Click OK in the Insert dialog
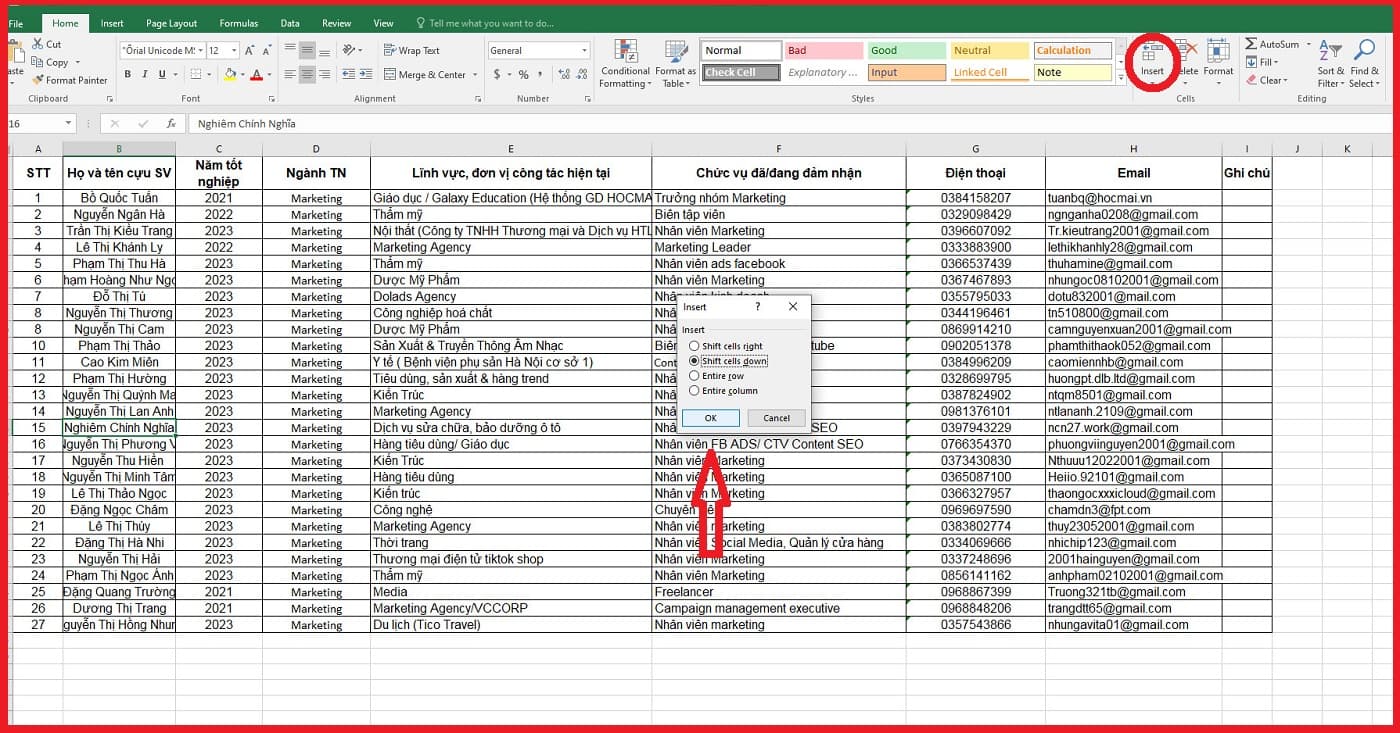This screenshot has height=733, width=1400. [x=710, y=418]
